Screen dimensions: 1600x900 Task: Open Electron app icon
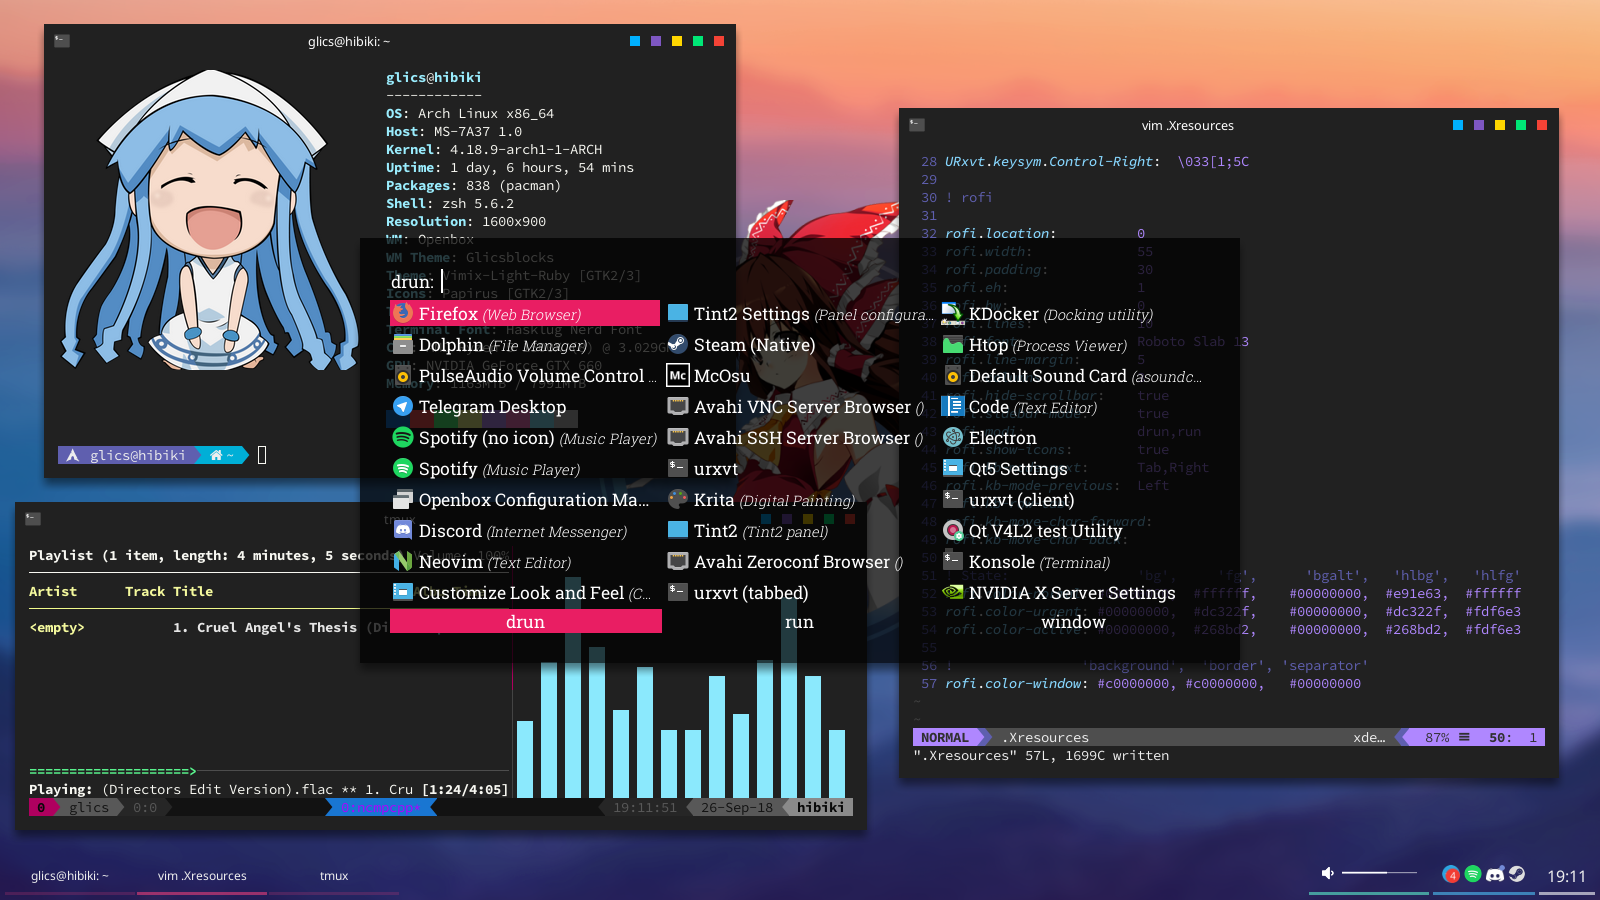point(953,438)
